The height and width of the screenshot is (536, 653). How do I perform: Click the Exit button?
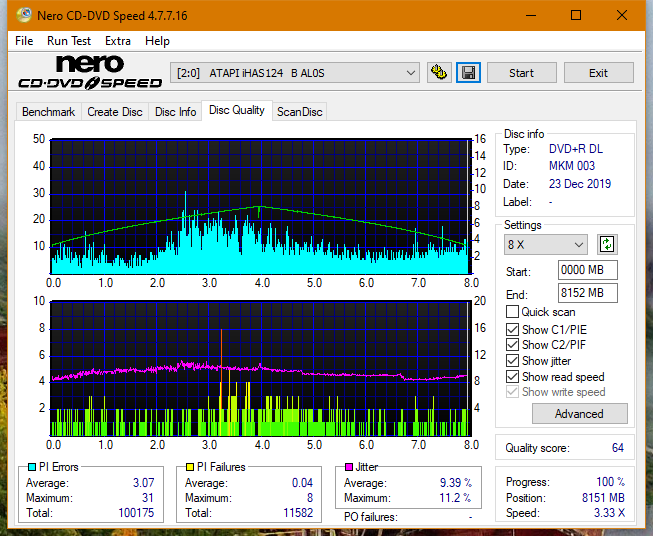(x=598, y=73)
